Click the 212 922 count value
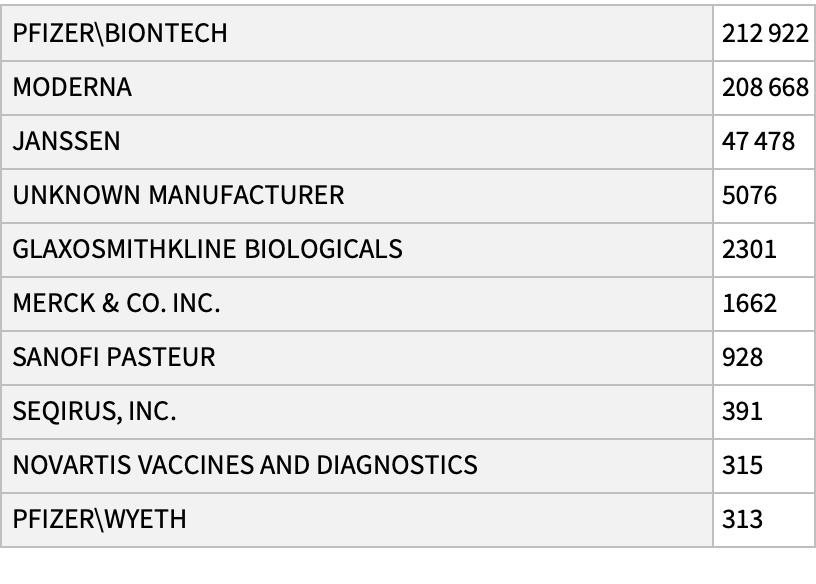 (x=764, y=33)
